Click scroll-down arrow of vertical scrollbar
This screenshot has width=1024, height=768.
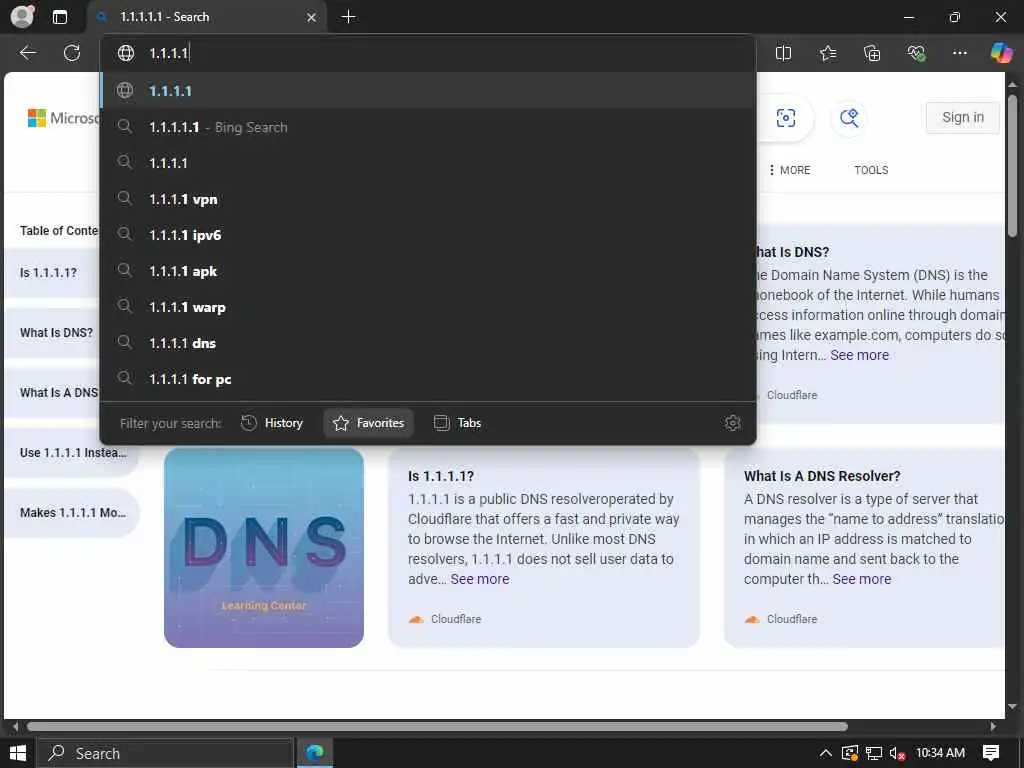pyautogui.click(x=1012, y=707)
